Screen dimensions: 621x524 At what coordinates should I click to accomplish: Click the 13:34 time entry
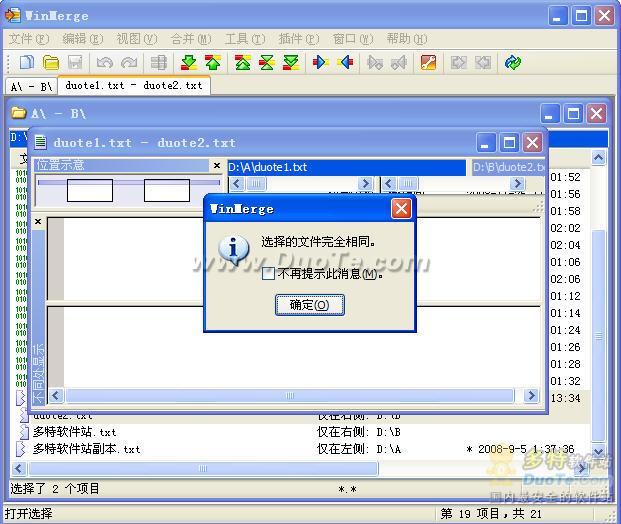pos(565,398)
